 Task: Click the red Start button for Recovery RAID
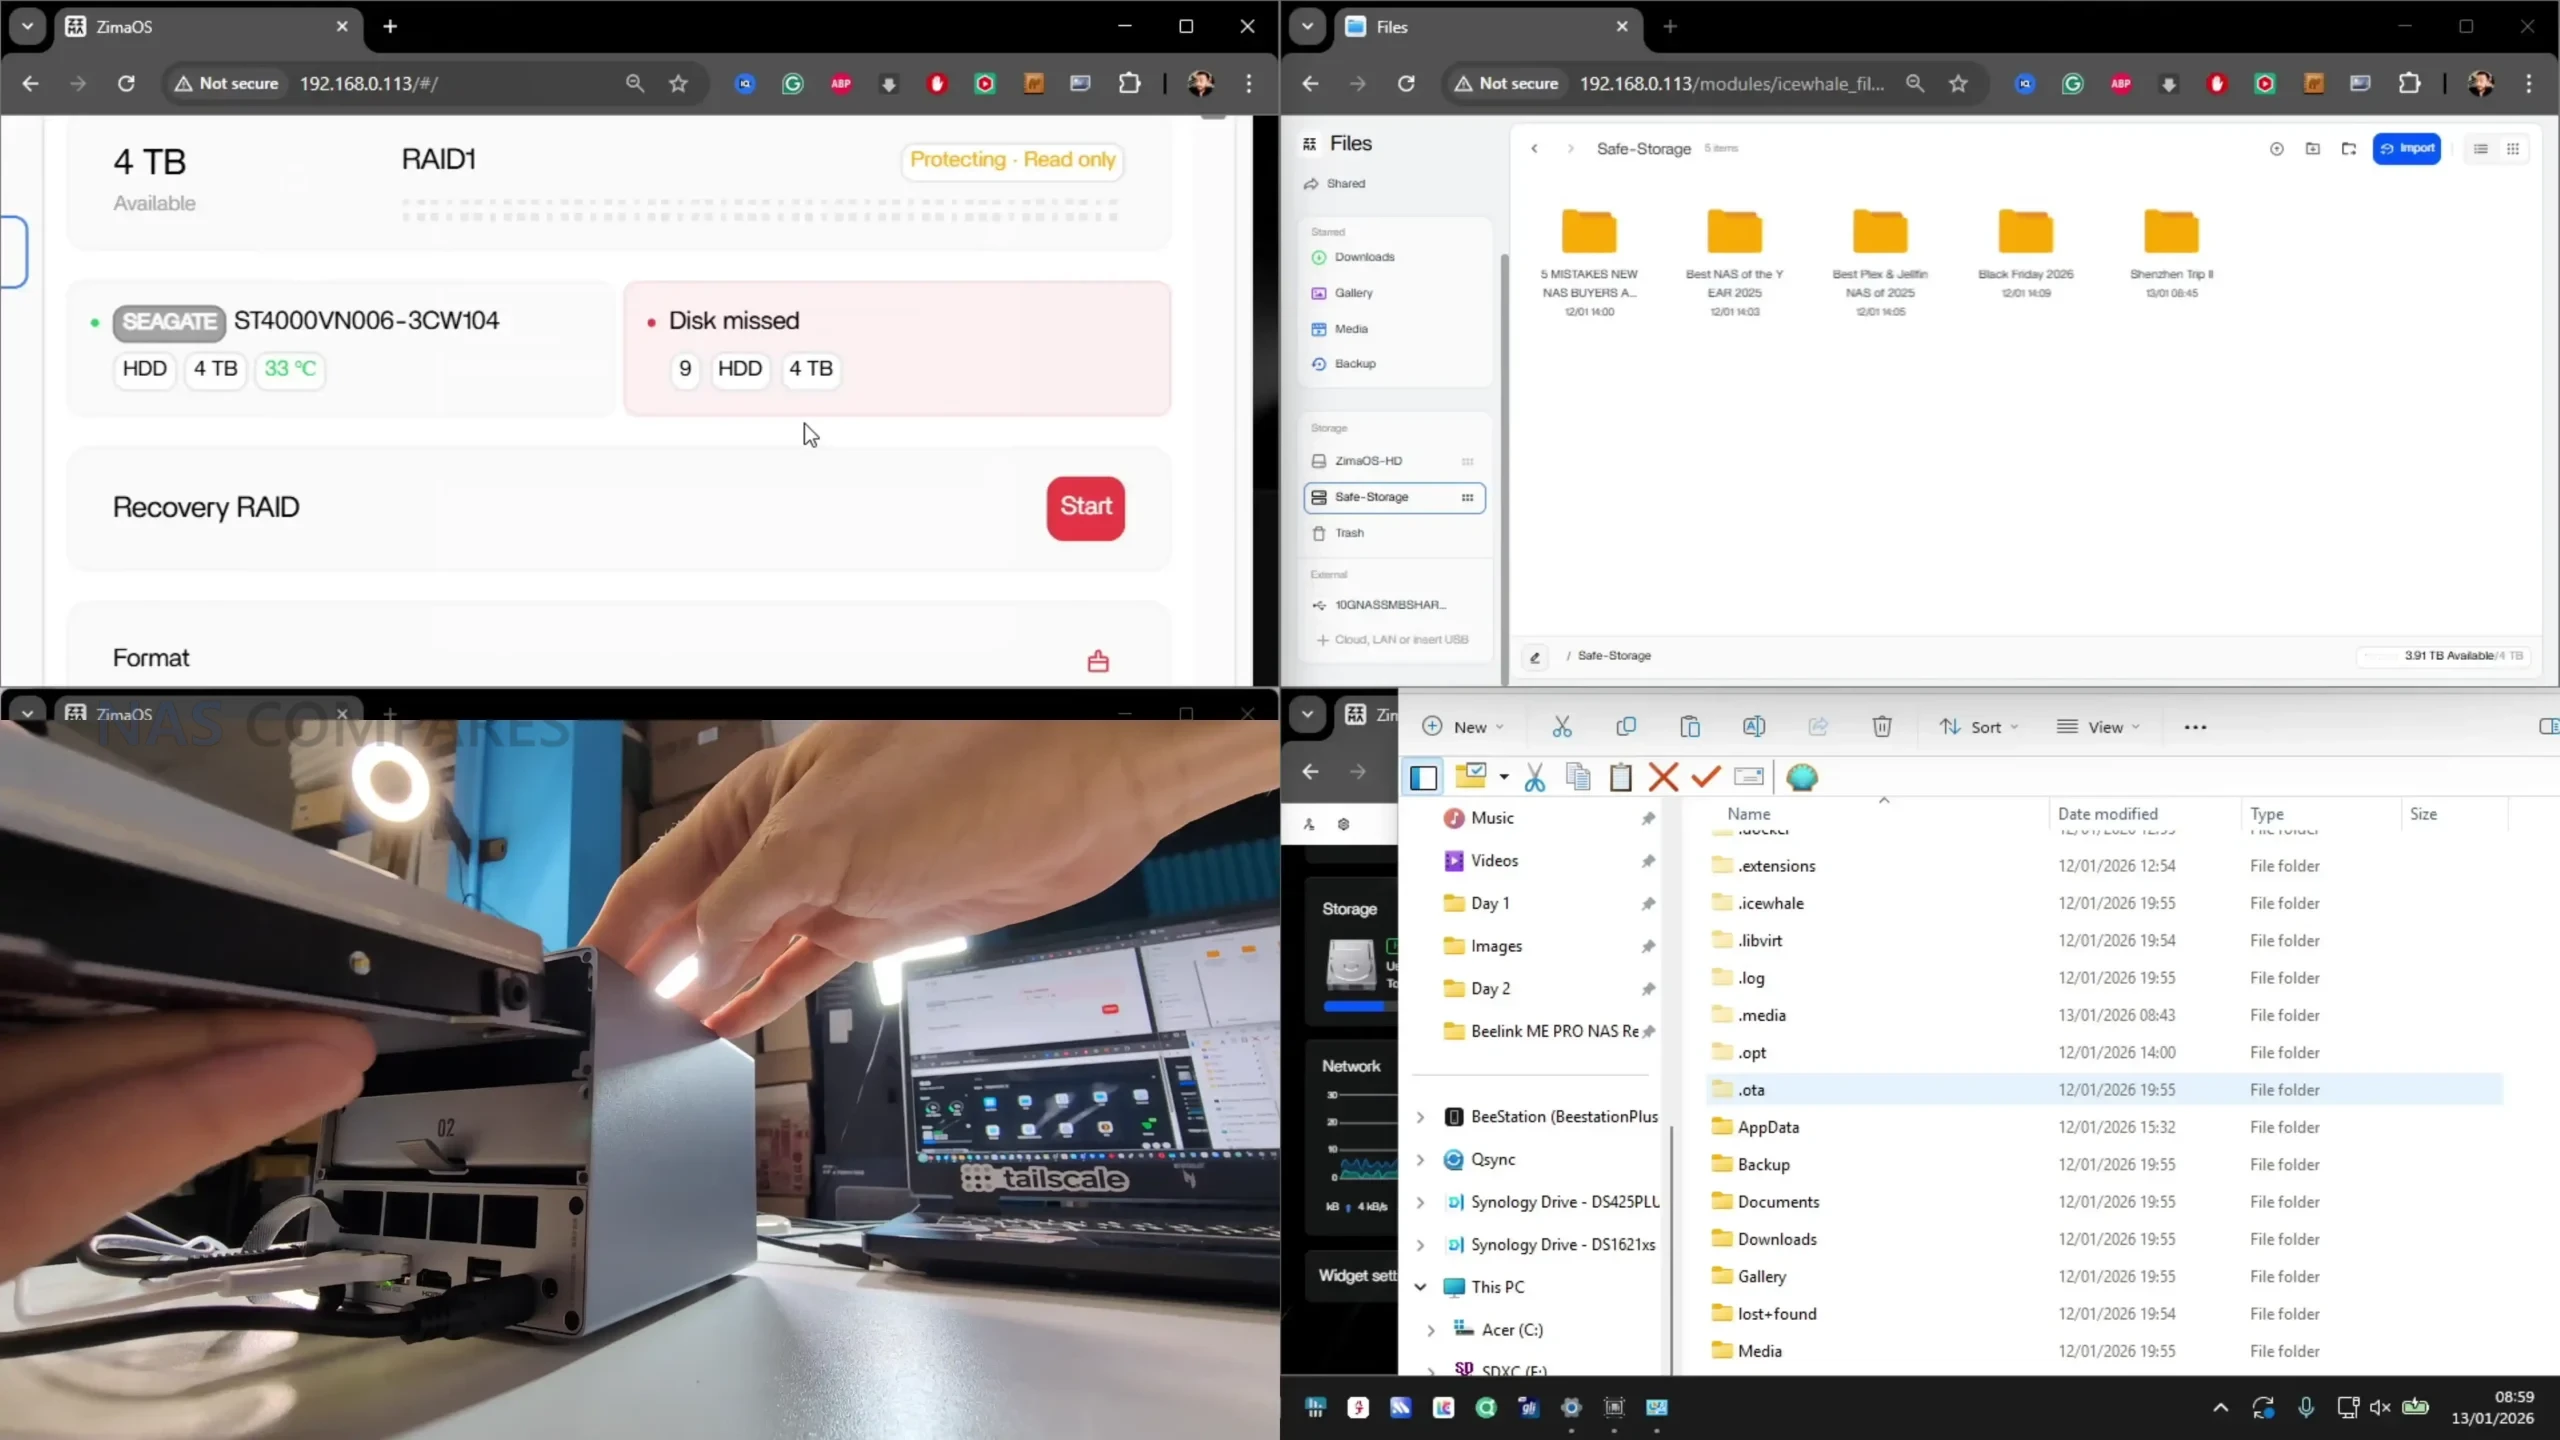[1085, 507]
